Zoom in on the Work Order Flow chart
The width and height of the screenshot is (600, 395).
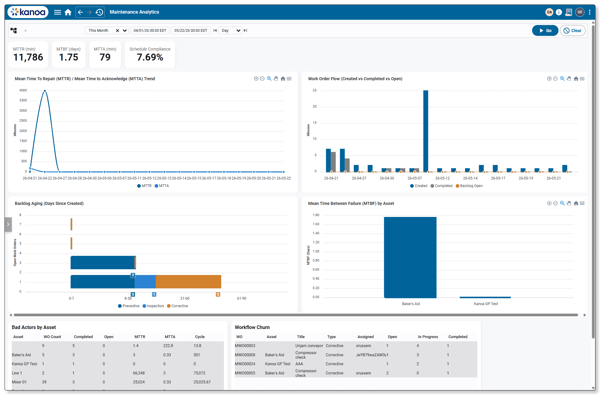549,78
